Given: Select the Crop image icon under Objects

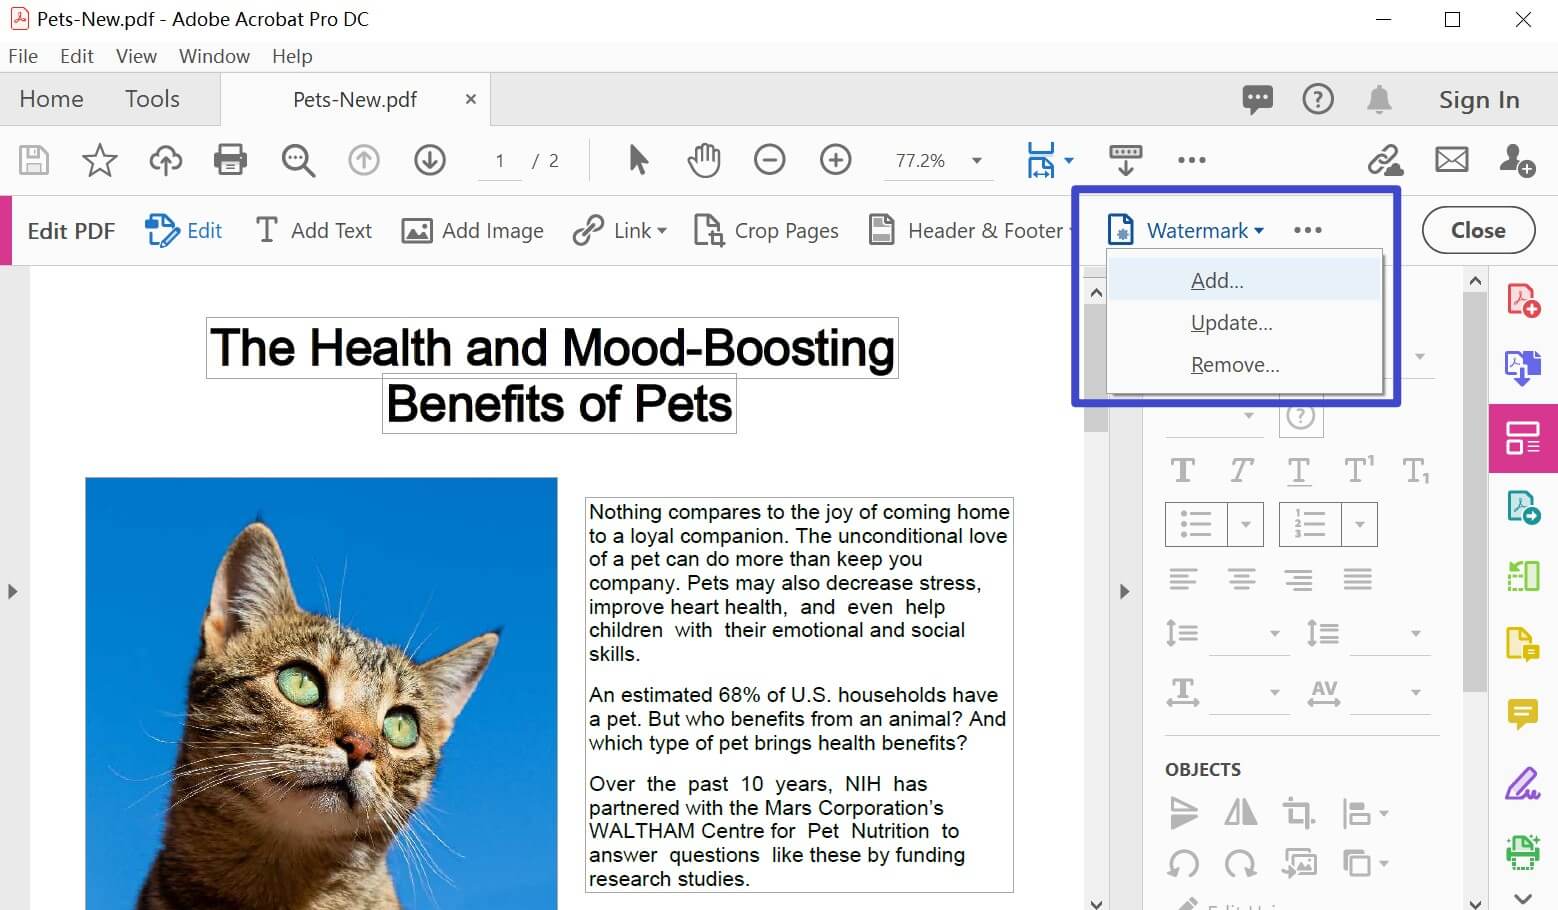Looking at the screenshot, I should (1298, 812).
